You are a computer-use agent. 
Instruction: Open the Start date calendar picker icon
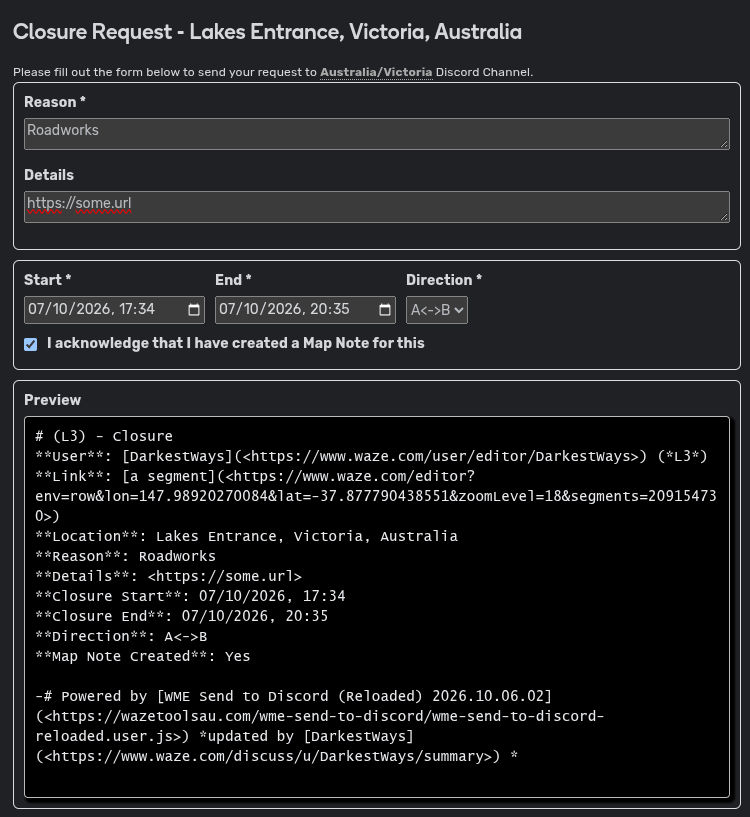[x=193, y=310]
